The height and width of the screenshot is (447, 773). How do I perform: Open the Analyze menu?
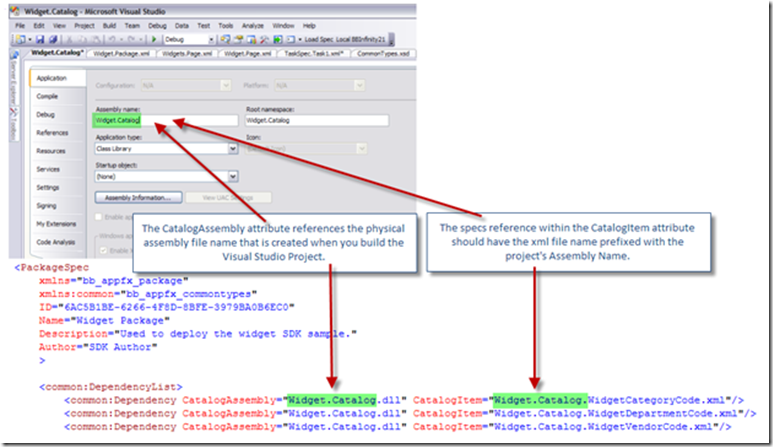click(252, 26)
